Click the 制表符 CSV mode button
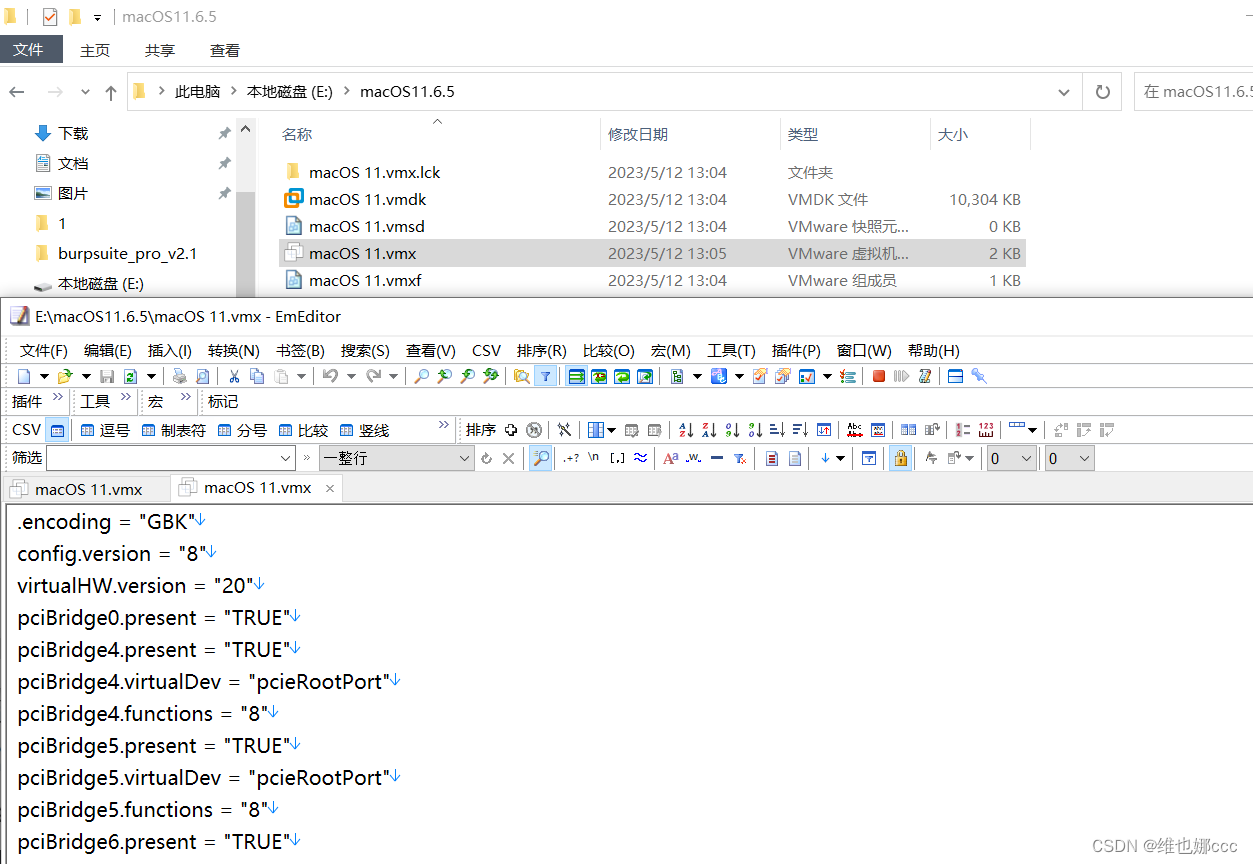The image size is (1253, 864). [x=174, y=430]
